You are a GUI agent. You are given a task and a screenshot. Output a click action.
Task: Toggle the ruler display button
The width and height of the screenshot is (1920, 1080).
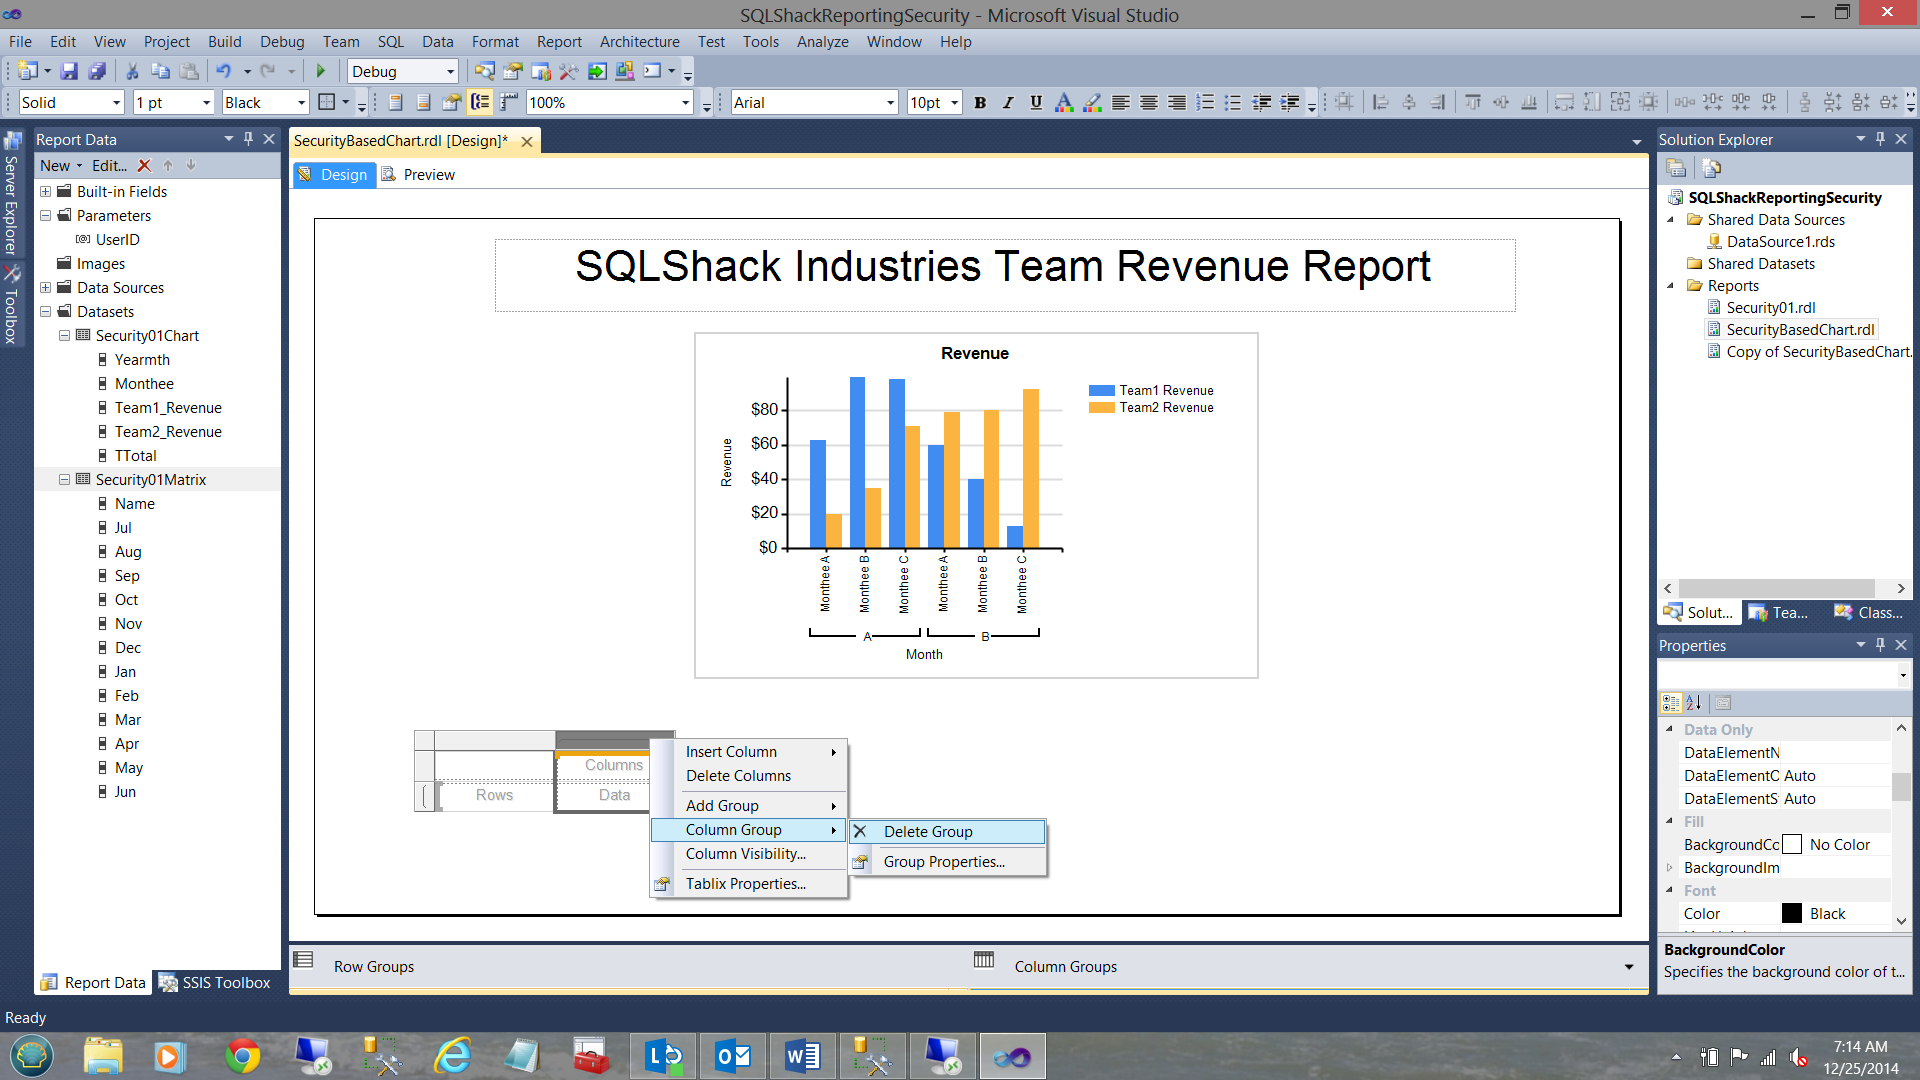(x=509, y=102)
